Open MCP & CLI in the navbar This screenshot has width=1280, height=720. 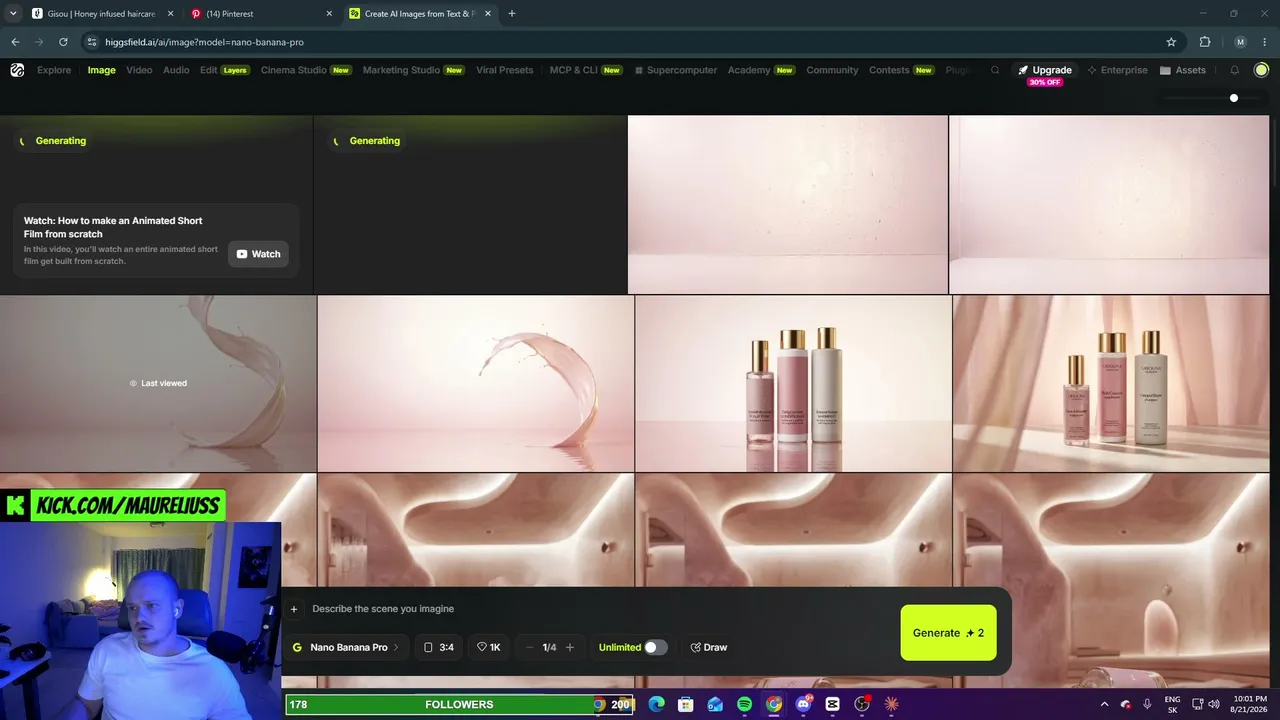coord(586,70)
